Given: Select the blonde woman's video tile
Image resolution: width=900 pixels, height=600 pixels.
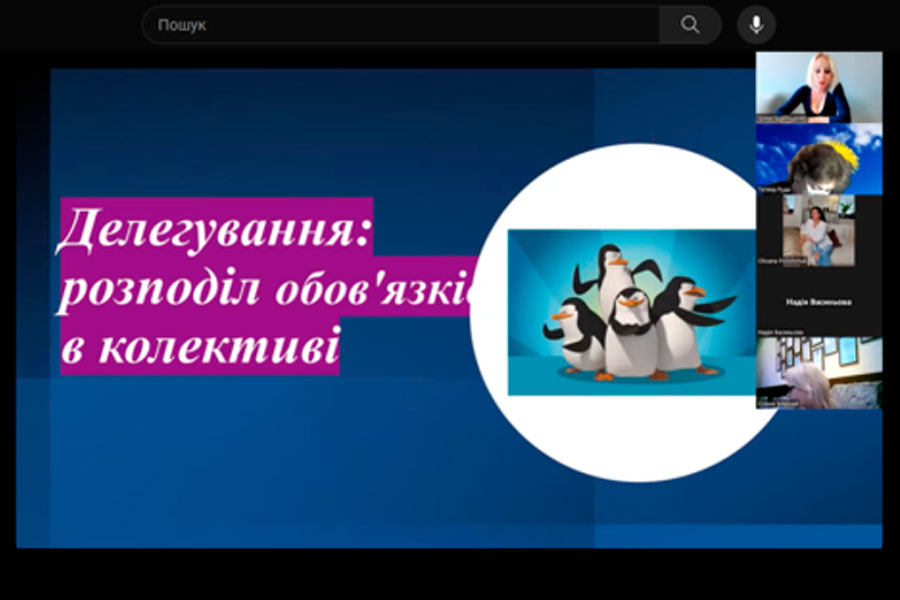Looking at the screenshot, I should (818, 87).
